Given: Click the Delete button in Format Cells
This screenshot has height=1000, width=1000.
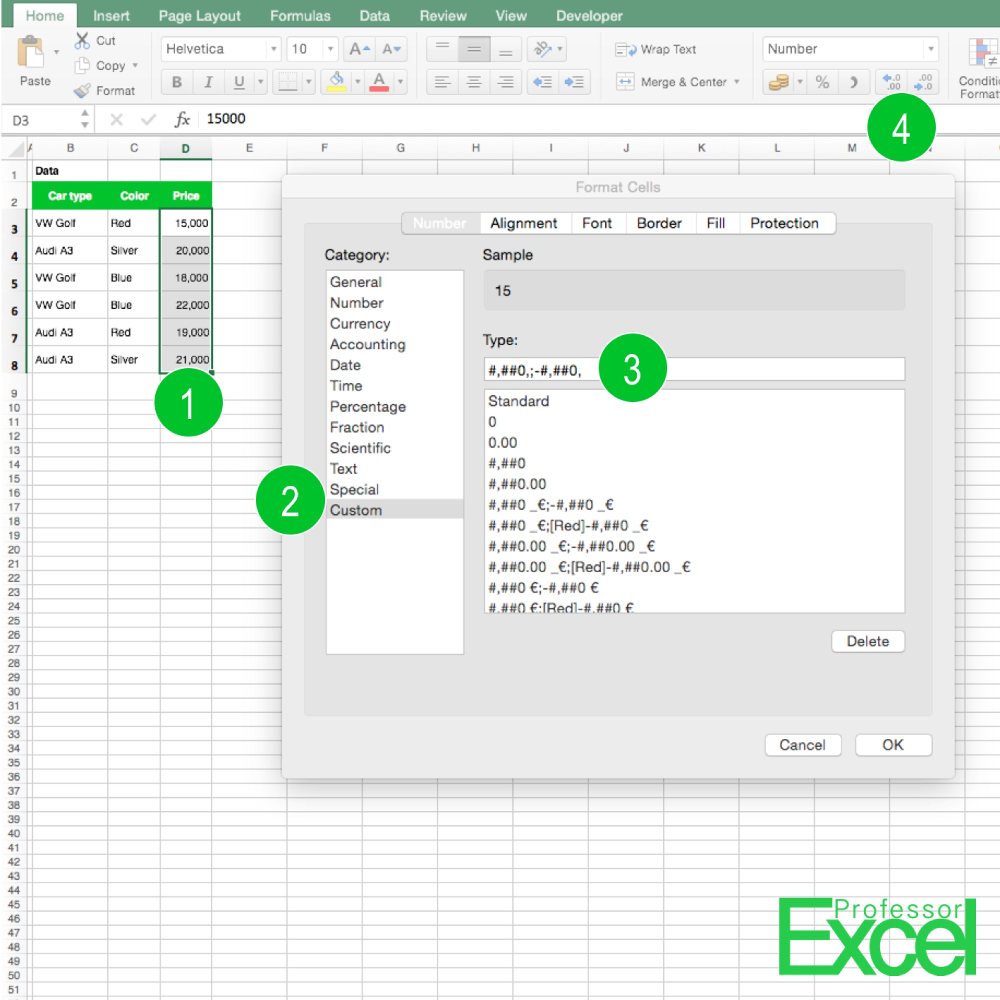Looking at the screenshot, I should pos(867,641).
